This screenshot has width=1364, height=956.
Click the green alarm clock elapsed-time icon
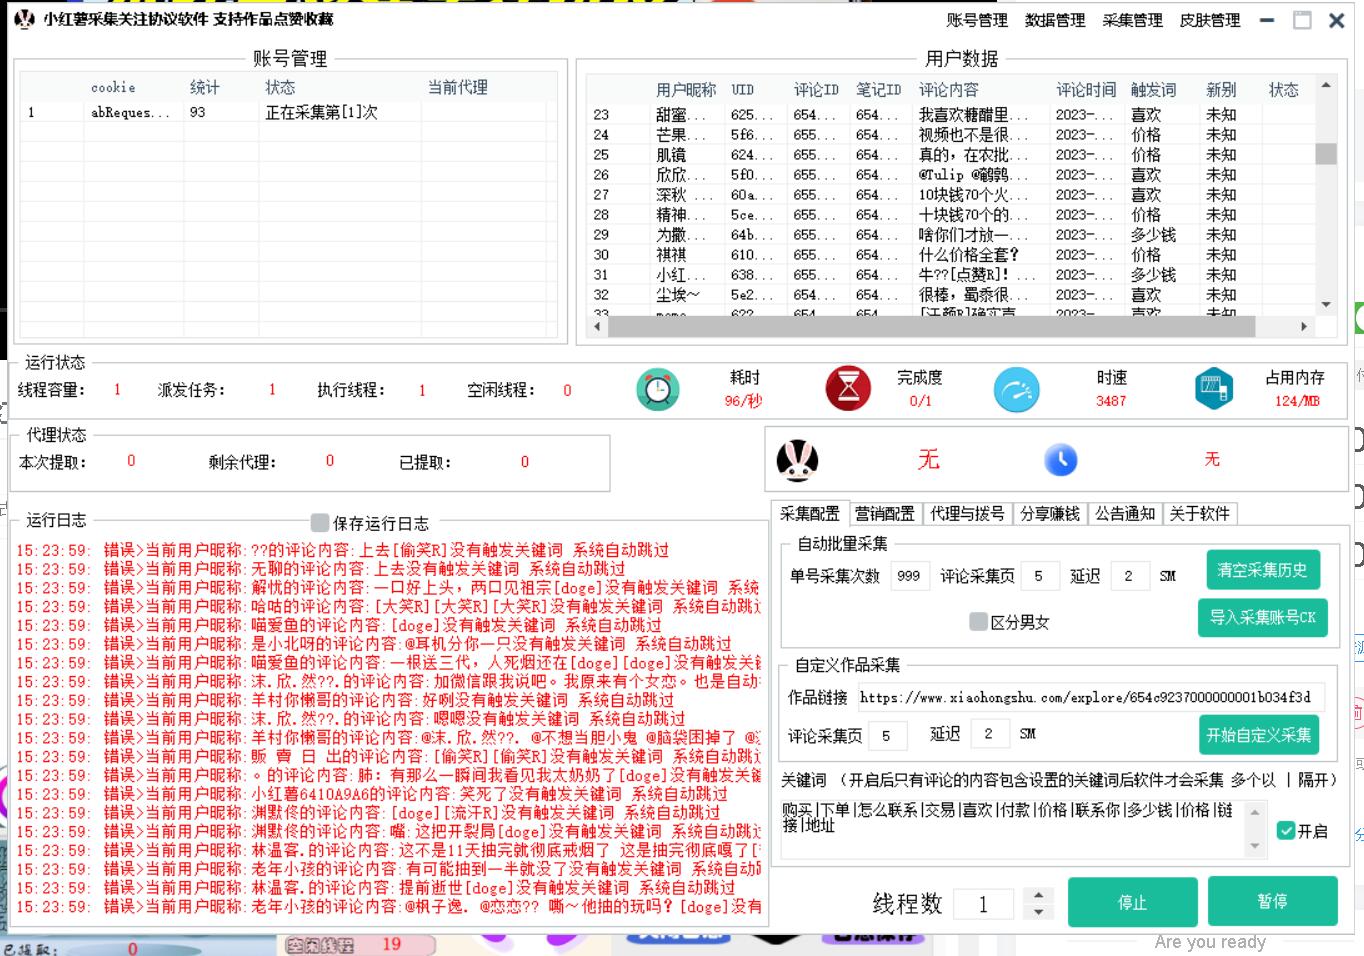657,390
